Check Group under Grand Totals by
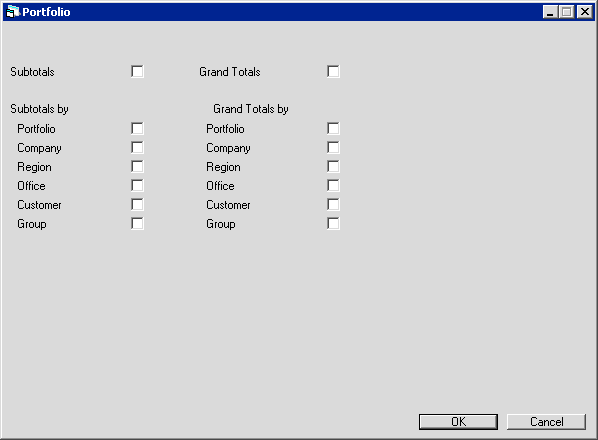Viewport: 598px width, 440px height. point(333,224)
